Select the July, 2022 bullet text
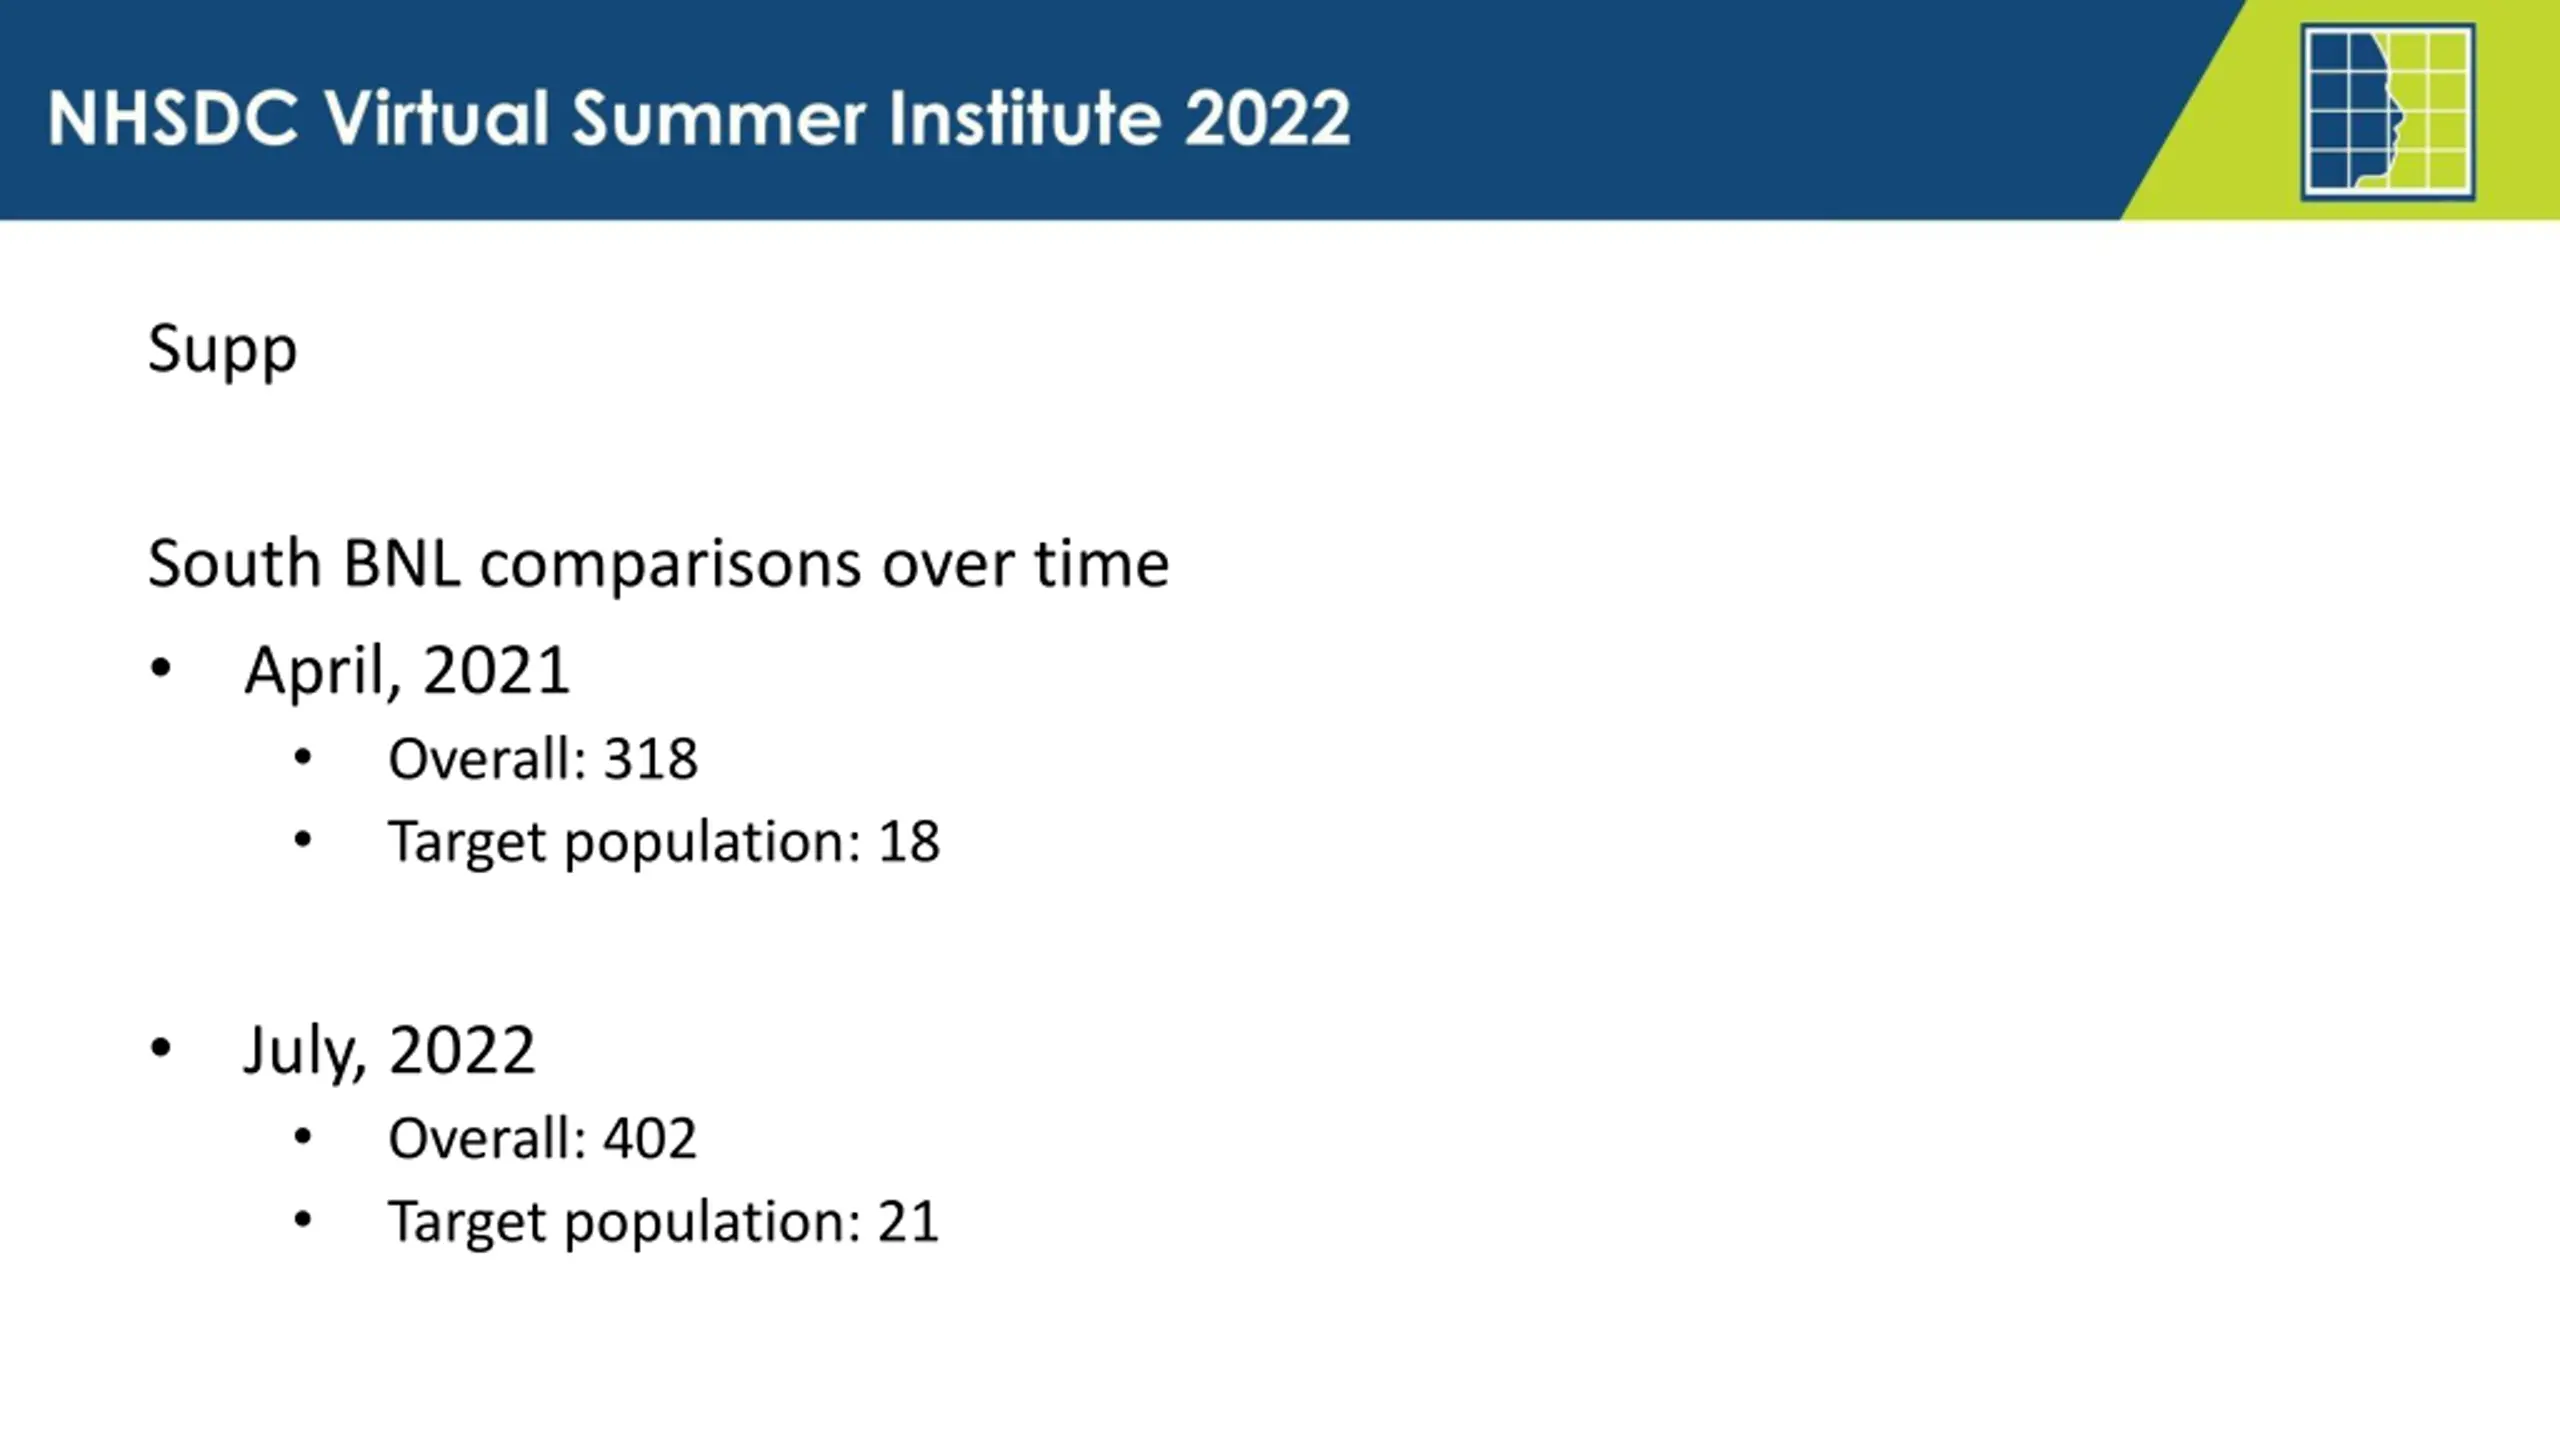Screen dimensions: 2560x1440 389,1050
